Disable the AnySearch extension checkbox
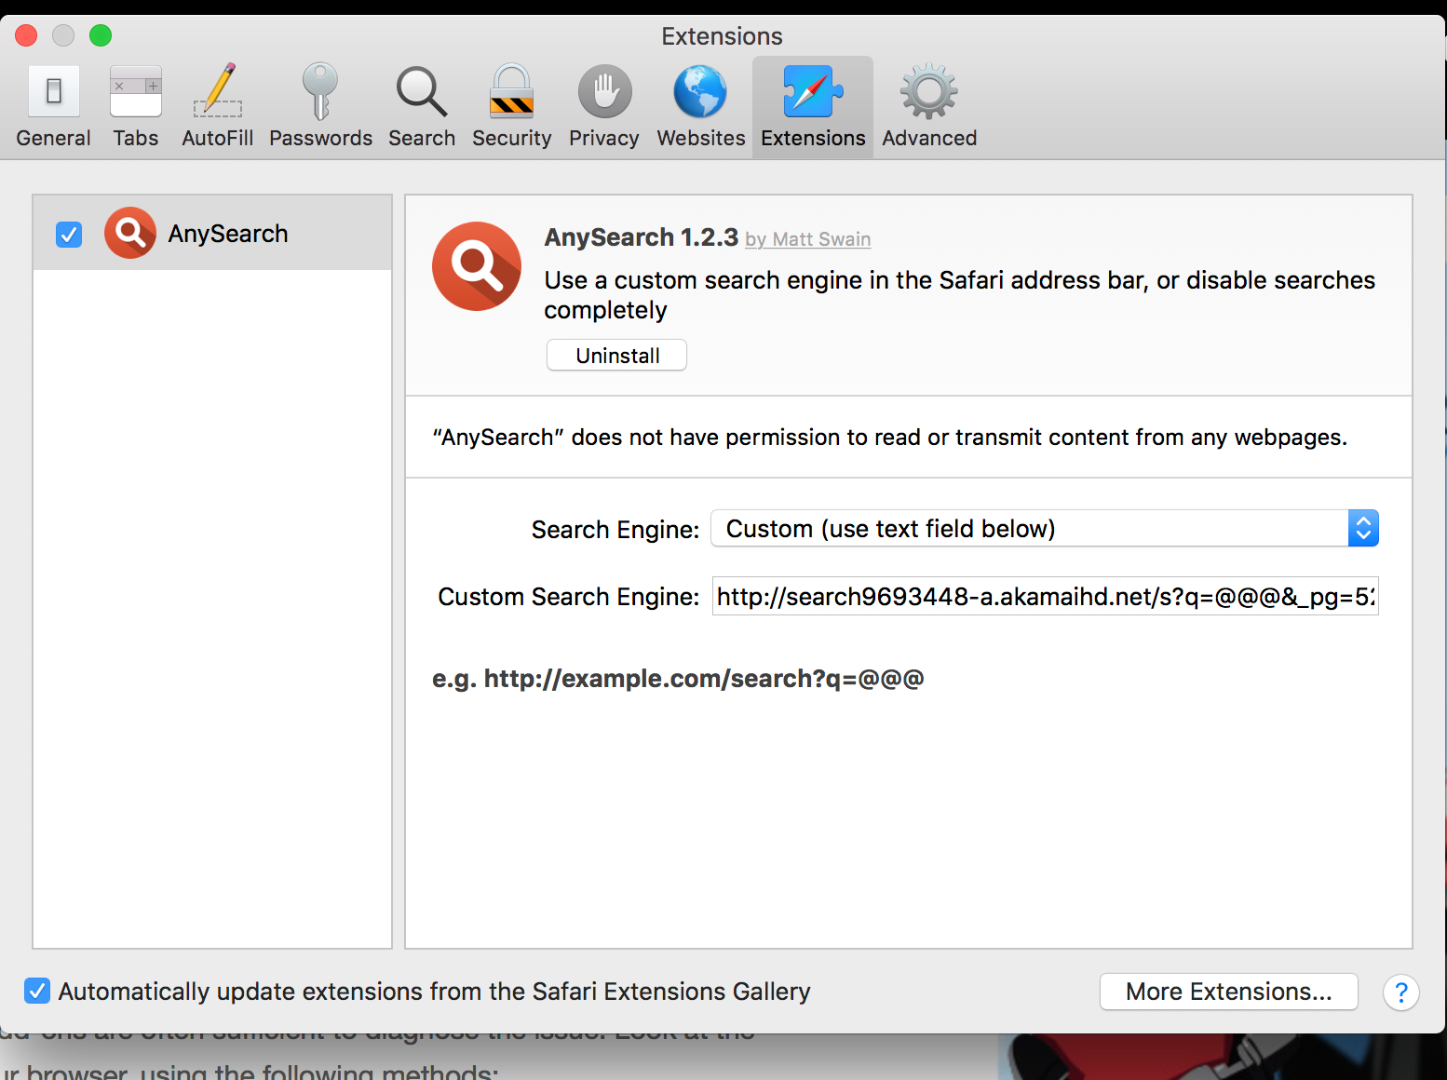1447x1080 pixels. click(69, 234)
